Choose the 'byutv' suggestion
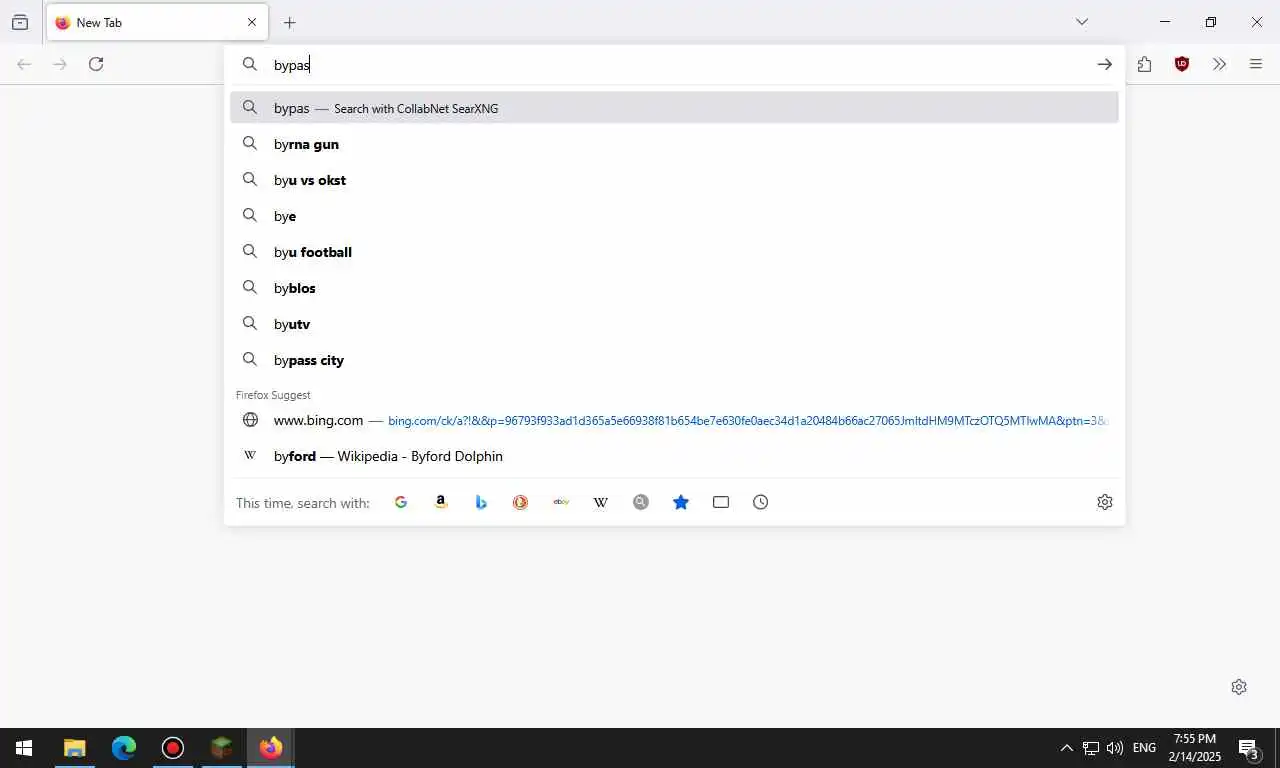The width and height of the screenshot is (1280, 768). click(674, 324)
